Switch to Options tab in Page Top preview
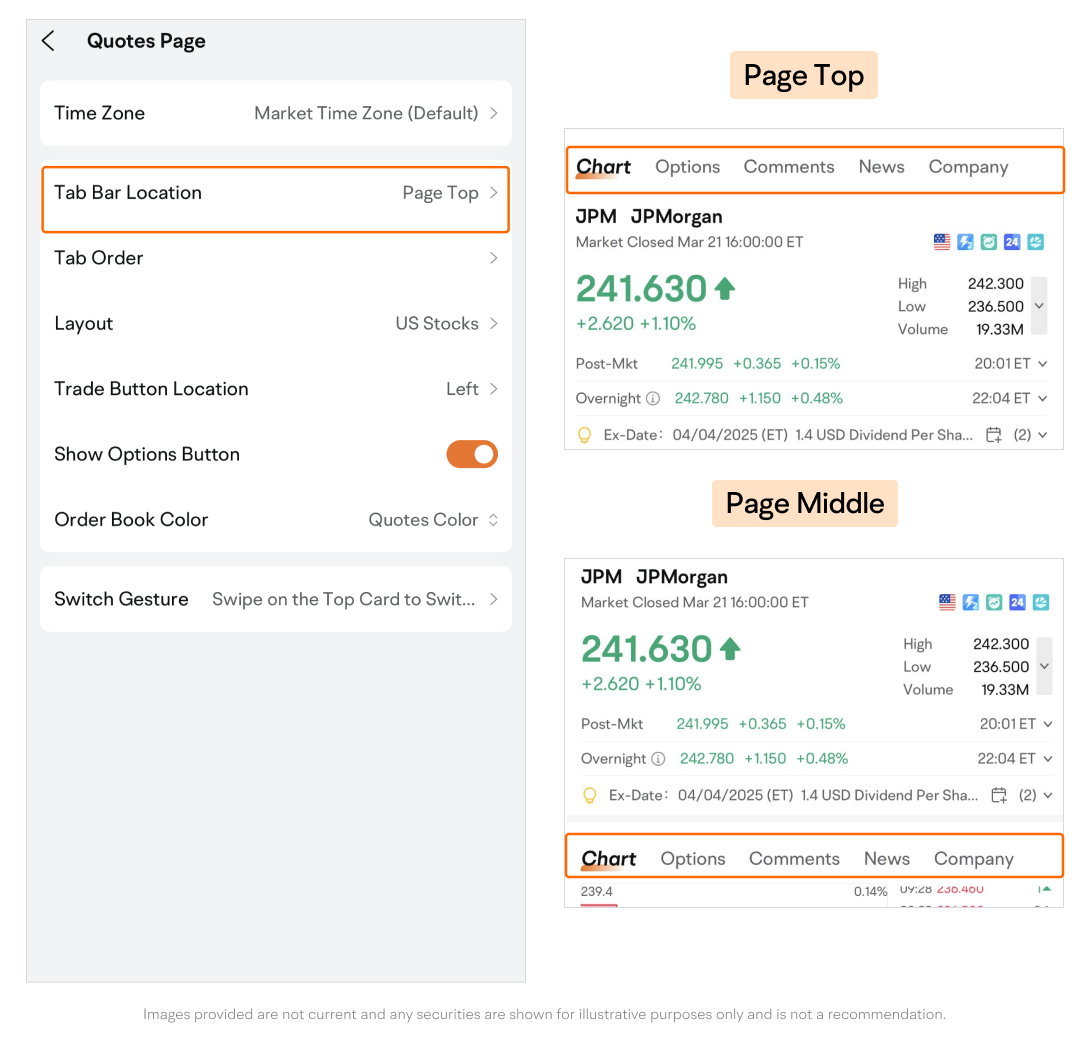The image size is (1090, 1042). pos(687,167)
